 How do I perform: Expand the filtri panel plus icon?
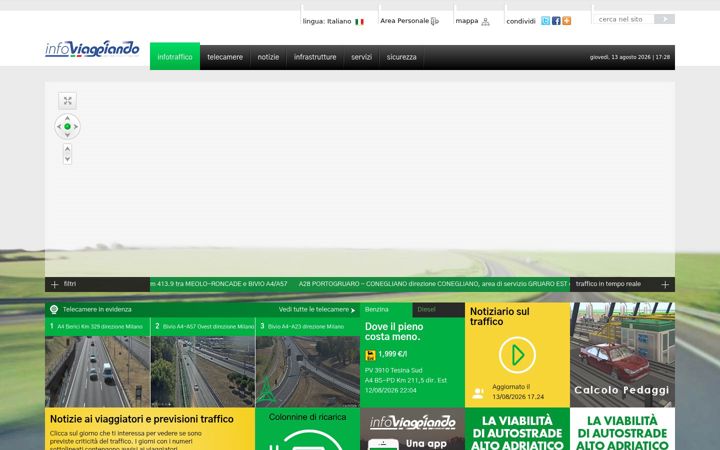click(x=55, y=285)
